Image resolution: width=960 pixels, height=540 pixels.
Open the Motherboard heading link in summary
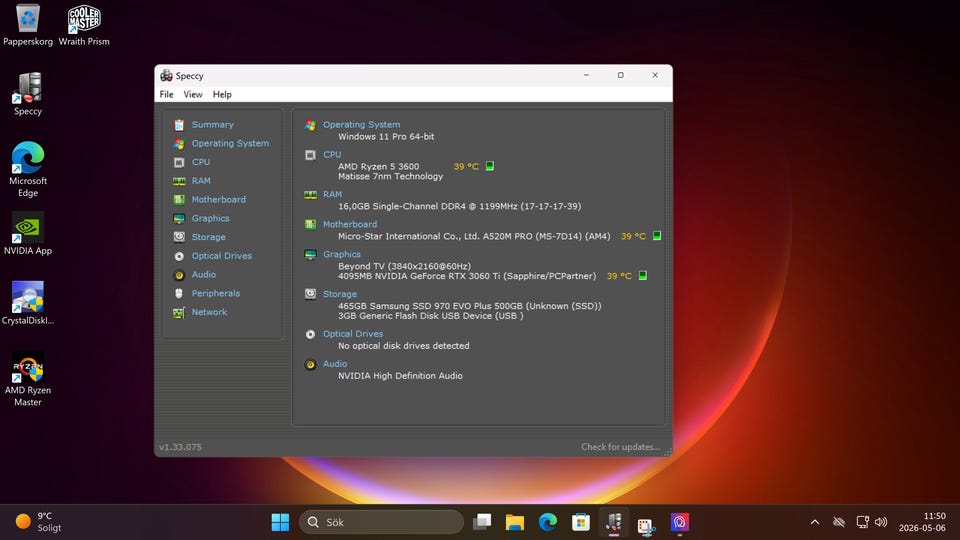point(350,224)
